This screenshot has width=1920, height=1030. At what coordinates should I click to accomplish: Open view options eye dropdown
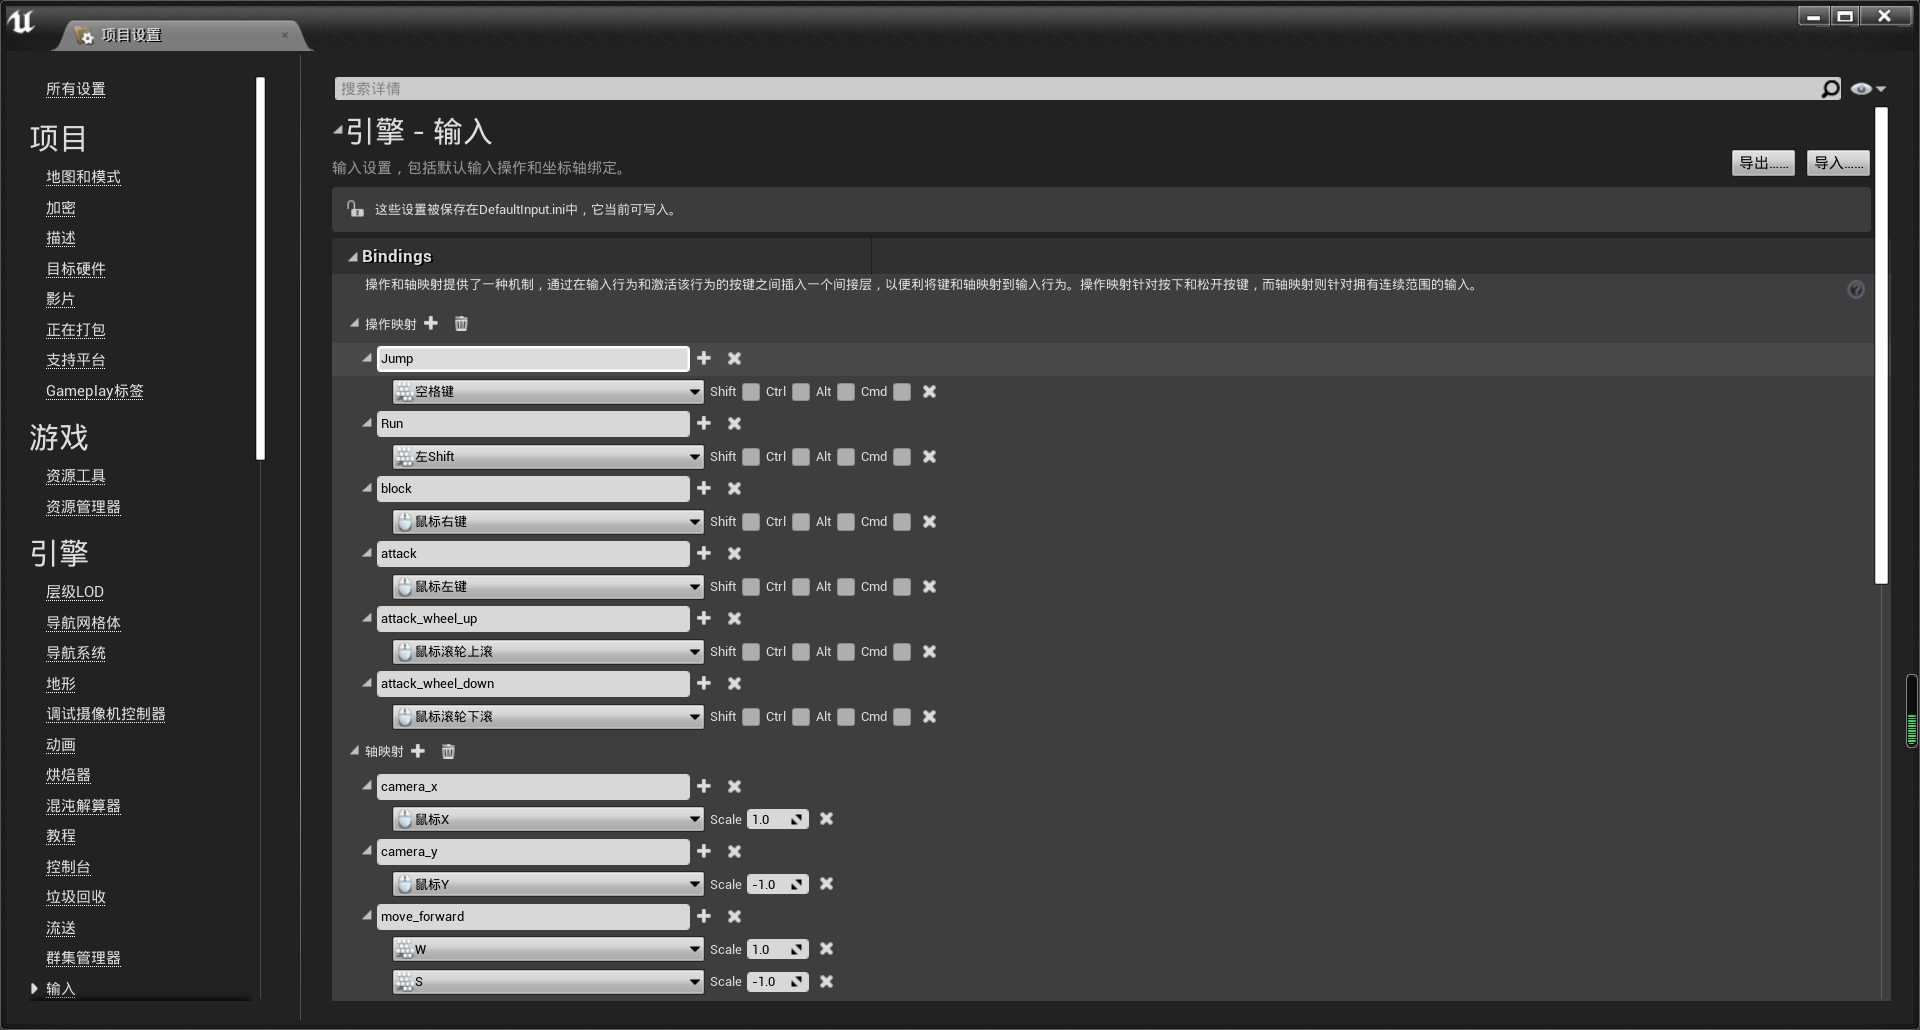1867,89
